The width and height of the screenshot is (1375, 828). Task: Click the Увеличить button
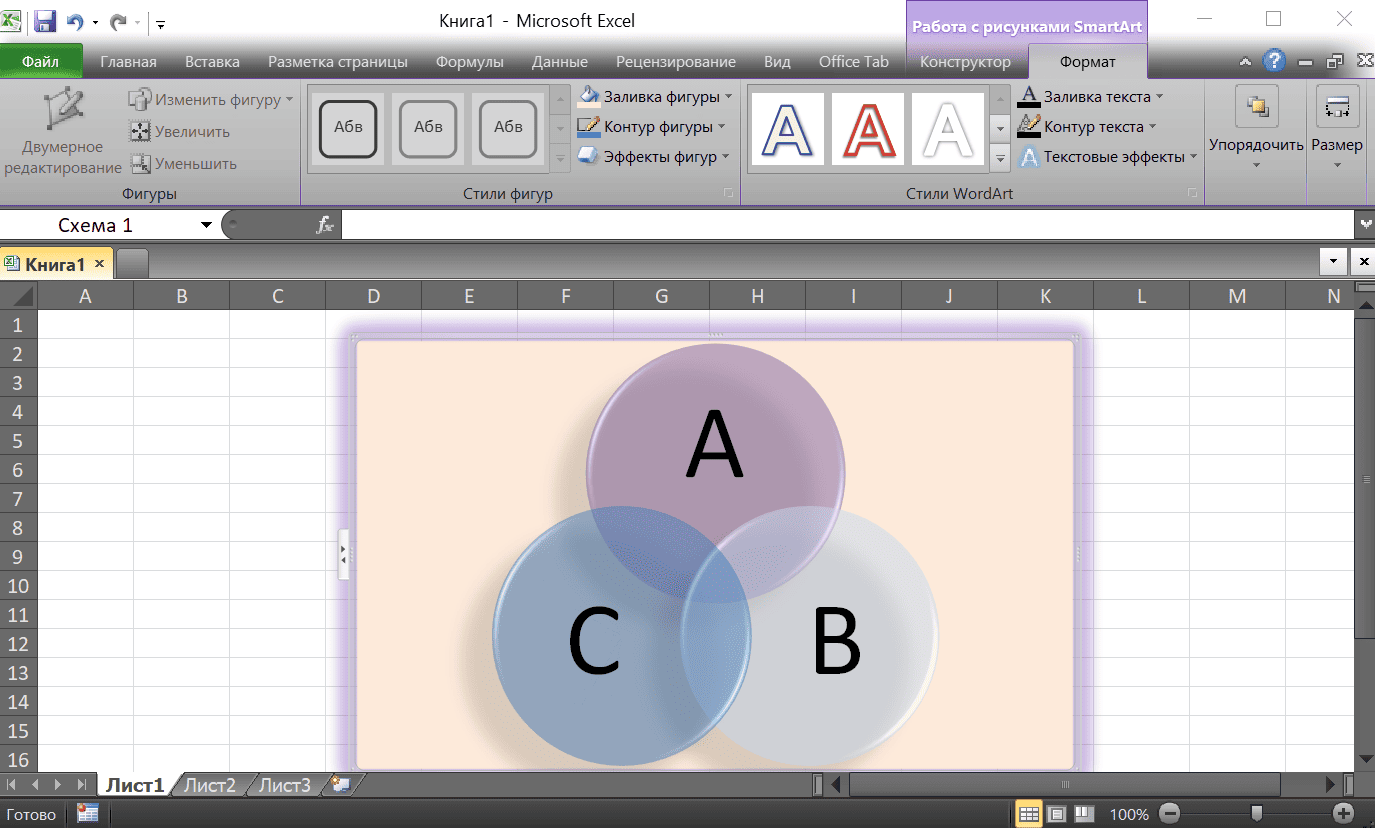180,132
